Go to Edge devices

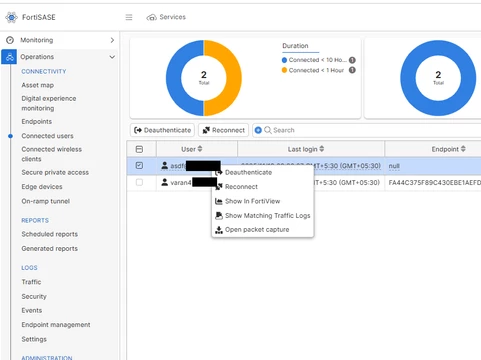click(42, 187)
